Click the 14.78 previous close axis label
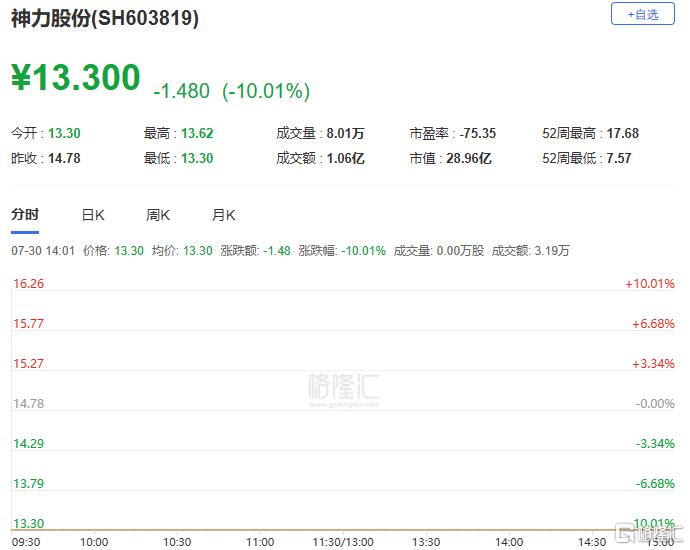The height and width of the screenshot is (550, 690). [x=27, y=403]
